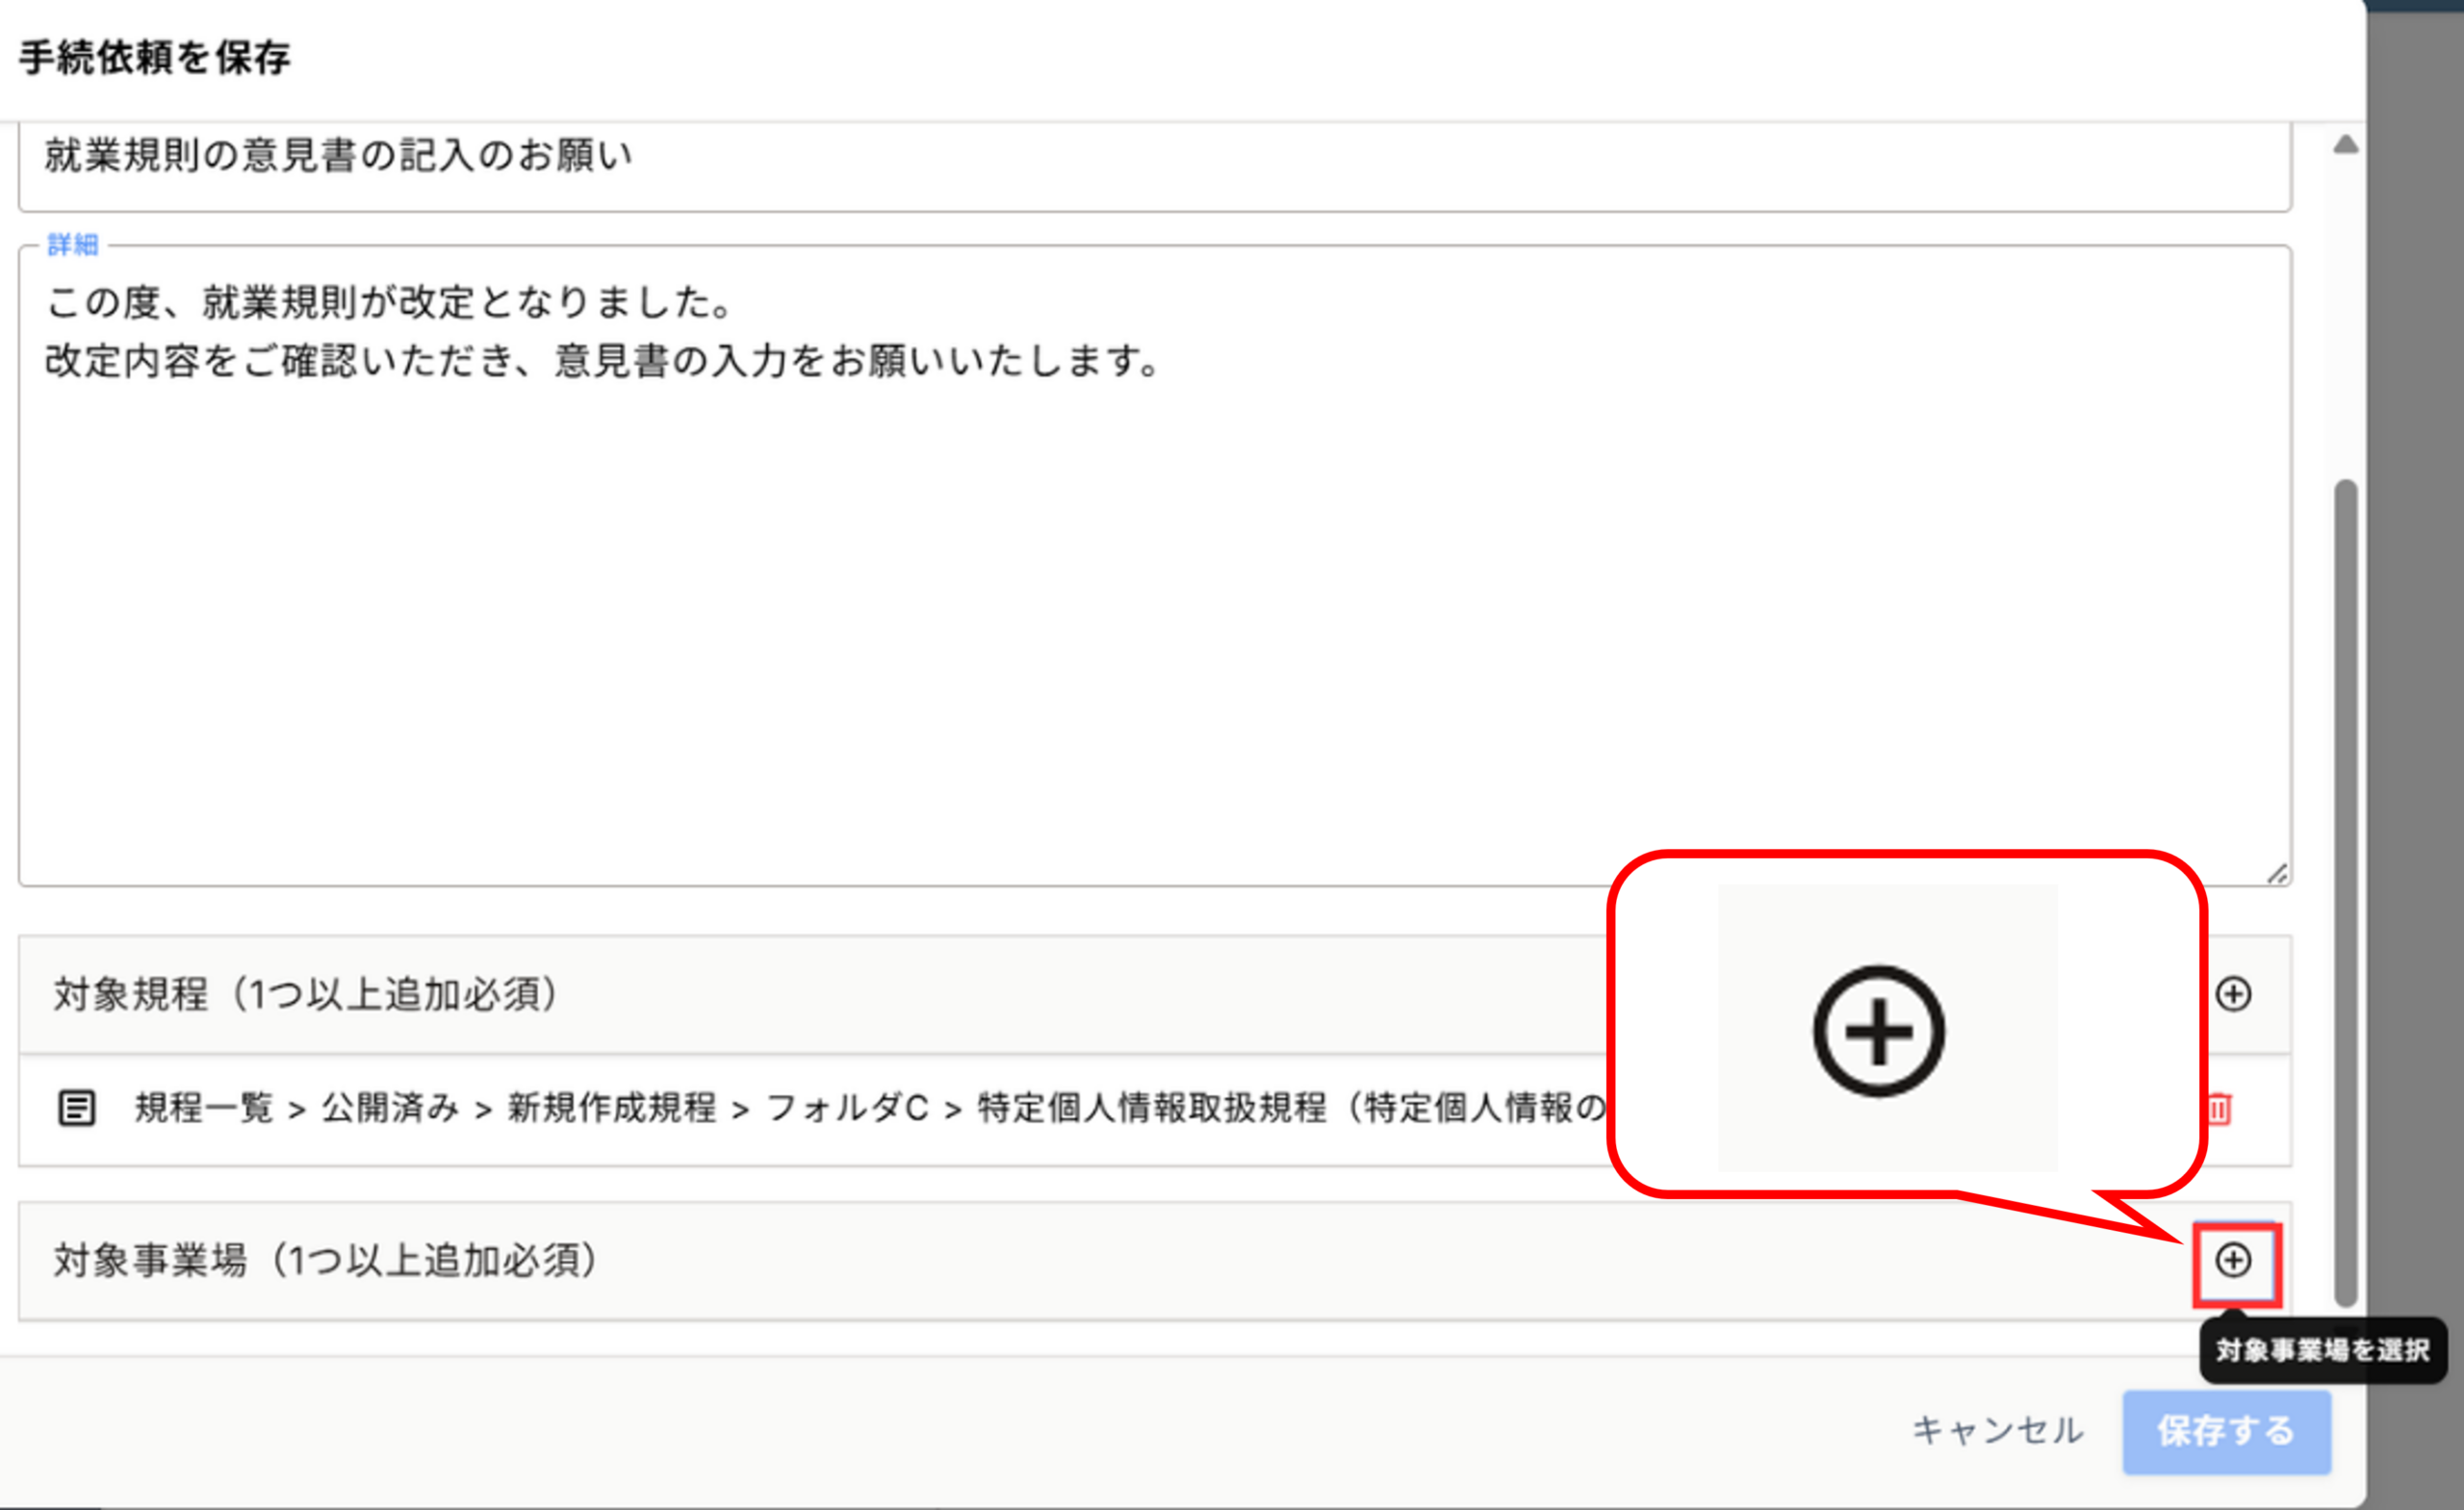Click the 対象事業場（1つ以上追加必須）header

coord(326,1261)
